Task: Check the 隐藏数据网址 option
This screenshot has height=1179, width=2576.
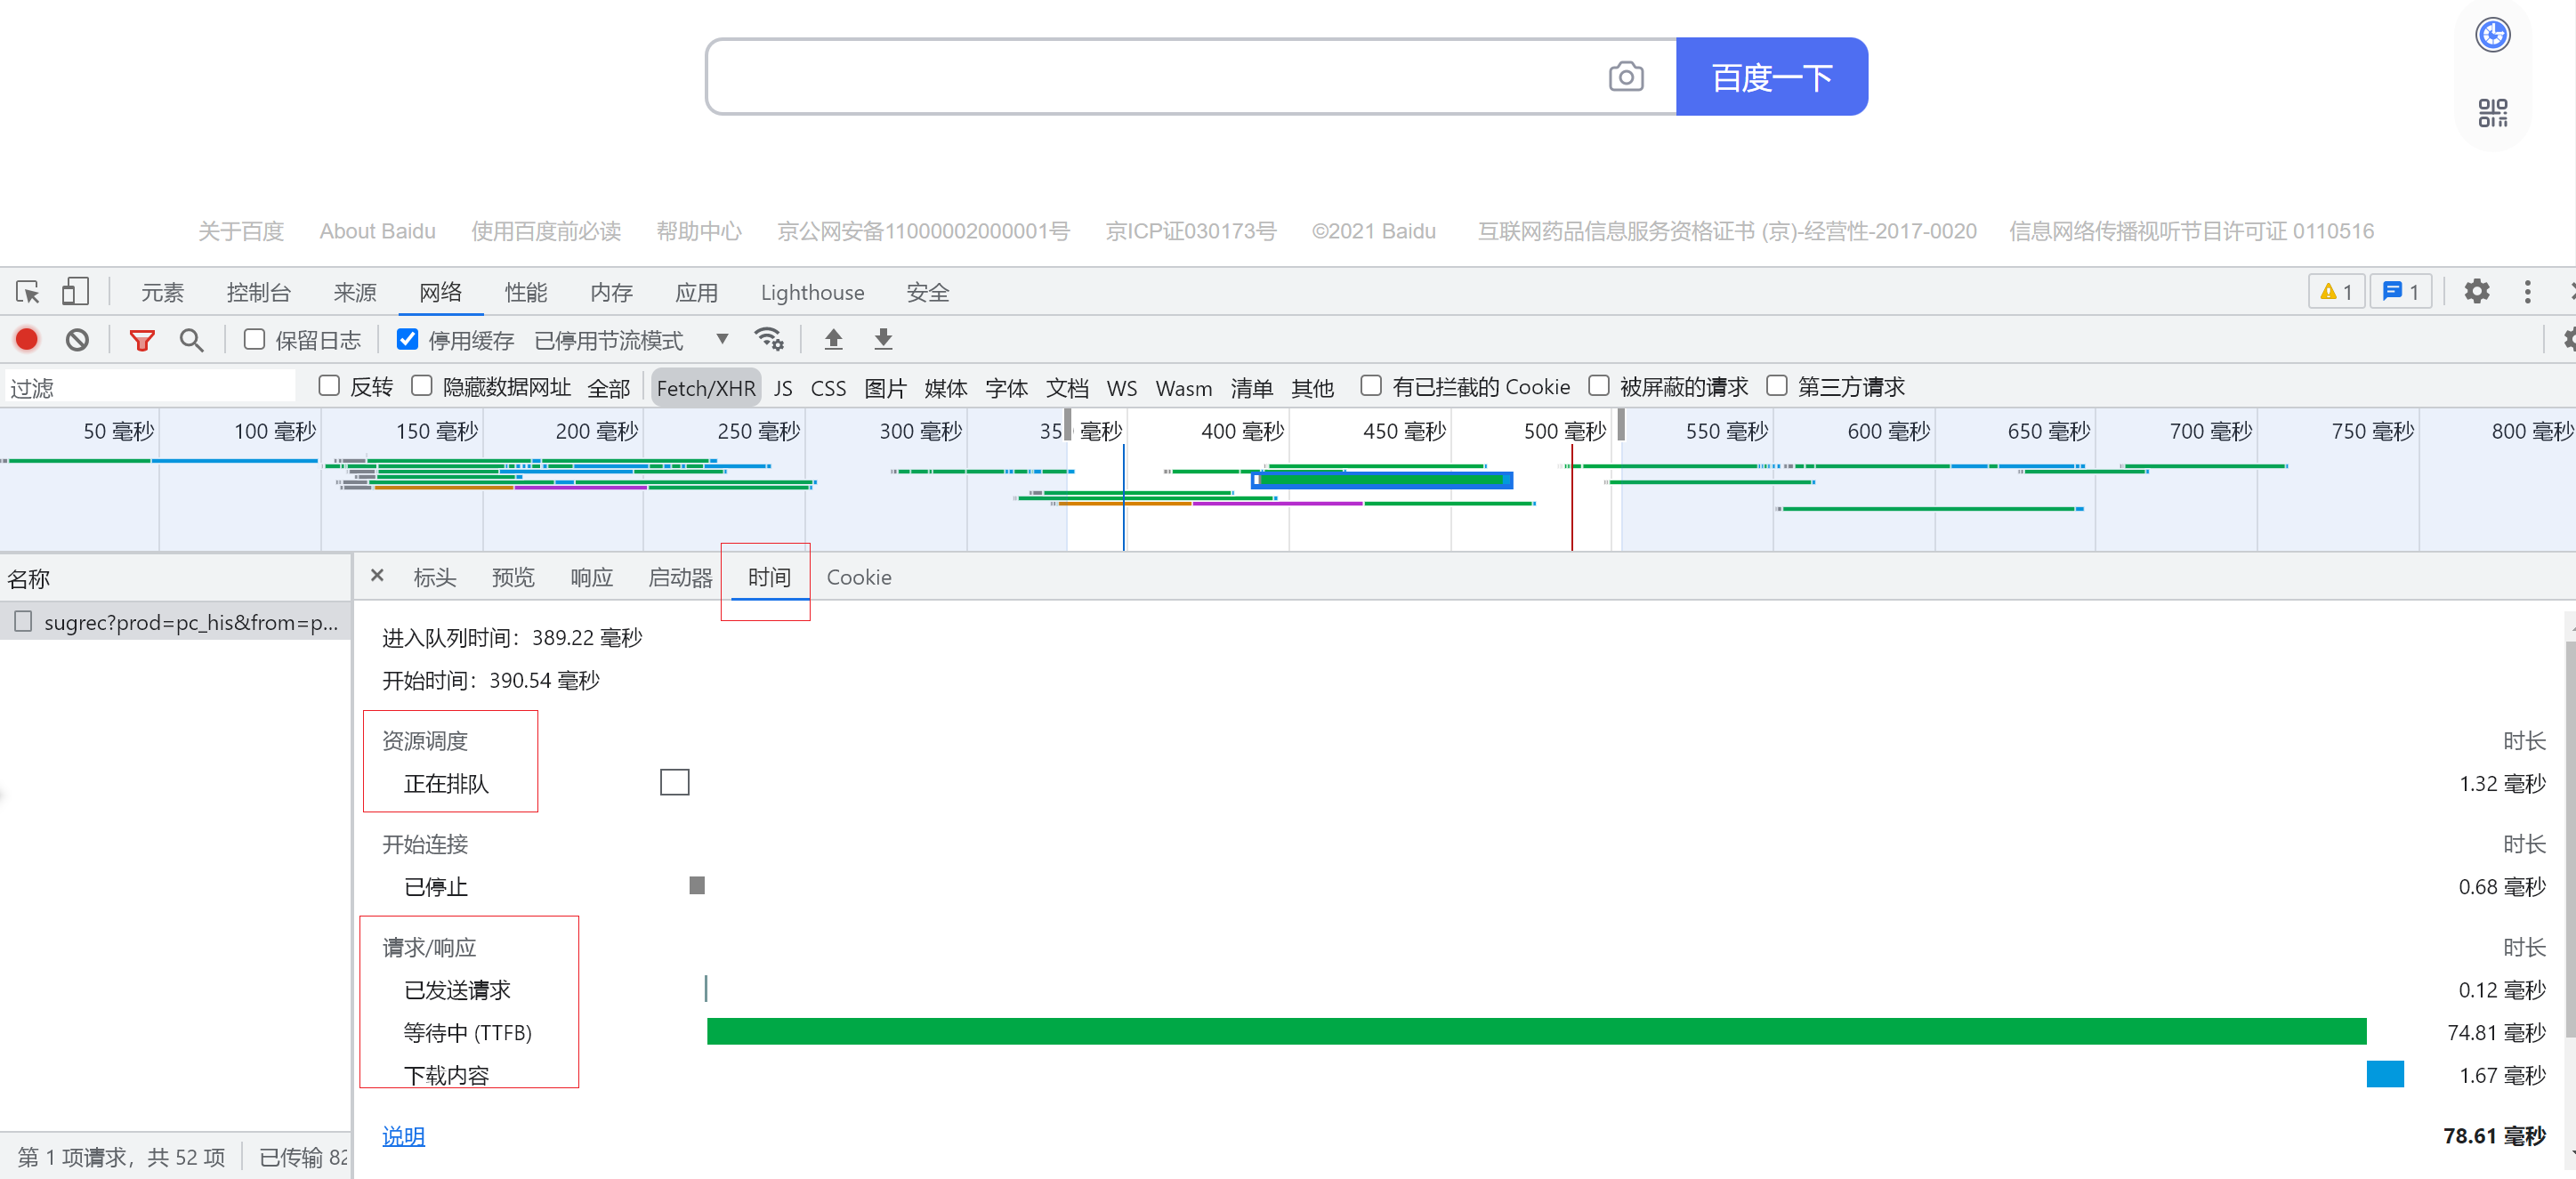Action: (x=422, y=385)
